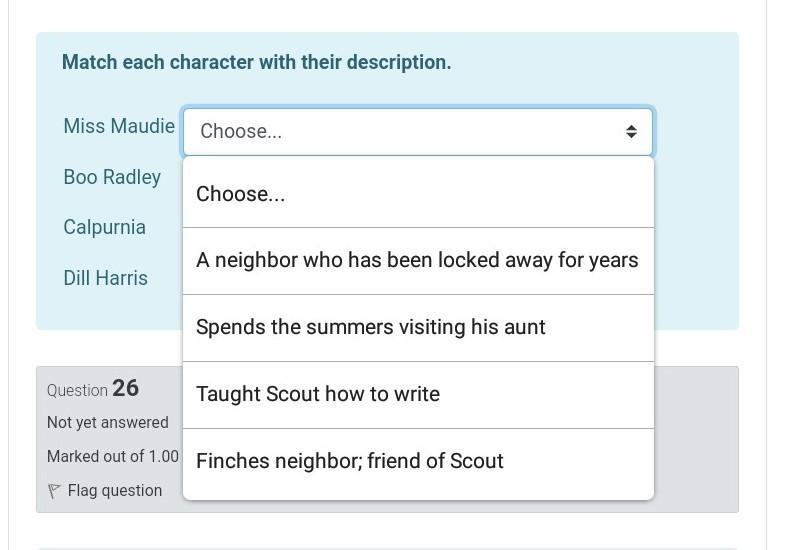
Task: Click the bold number 26
Action: 125,388
